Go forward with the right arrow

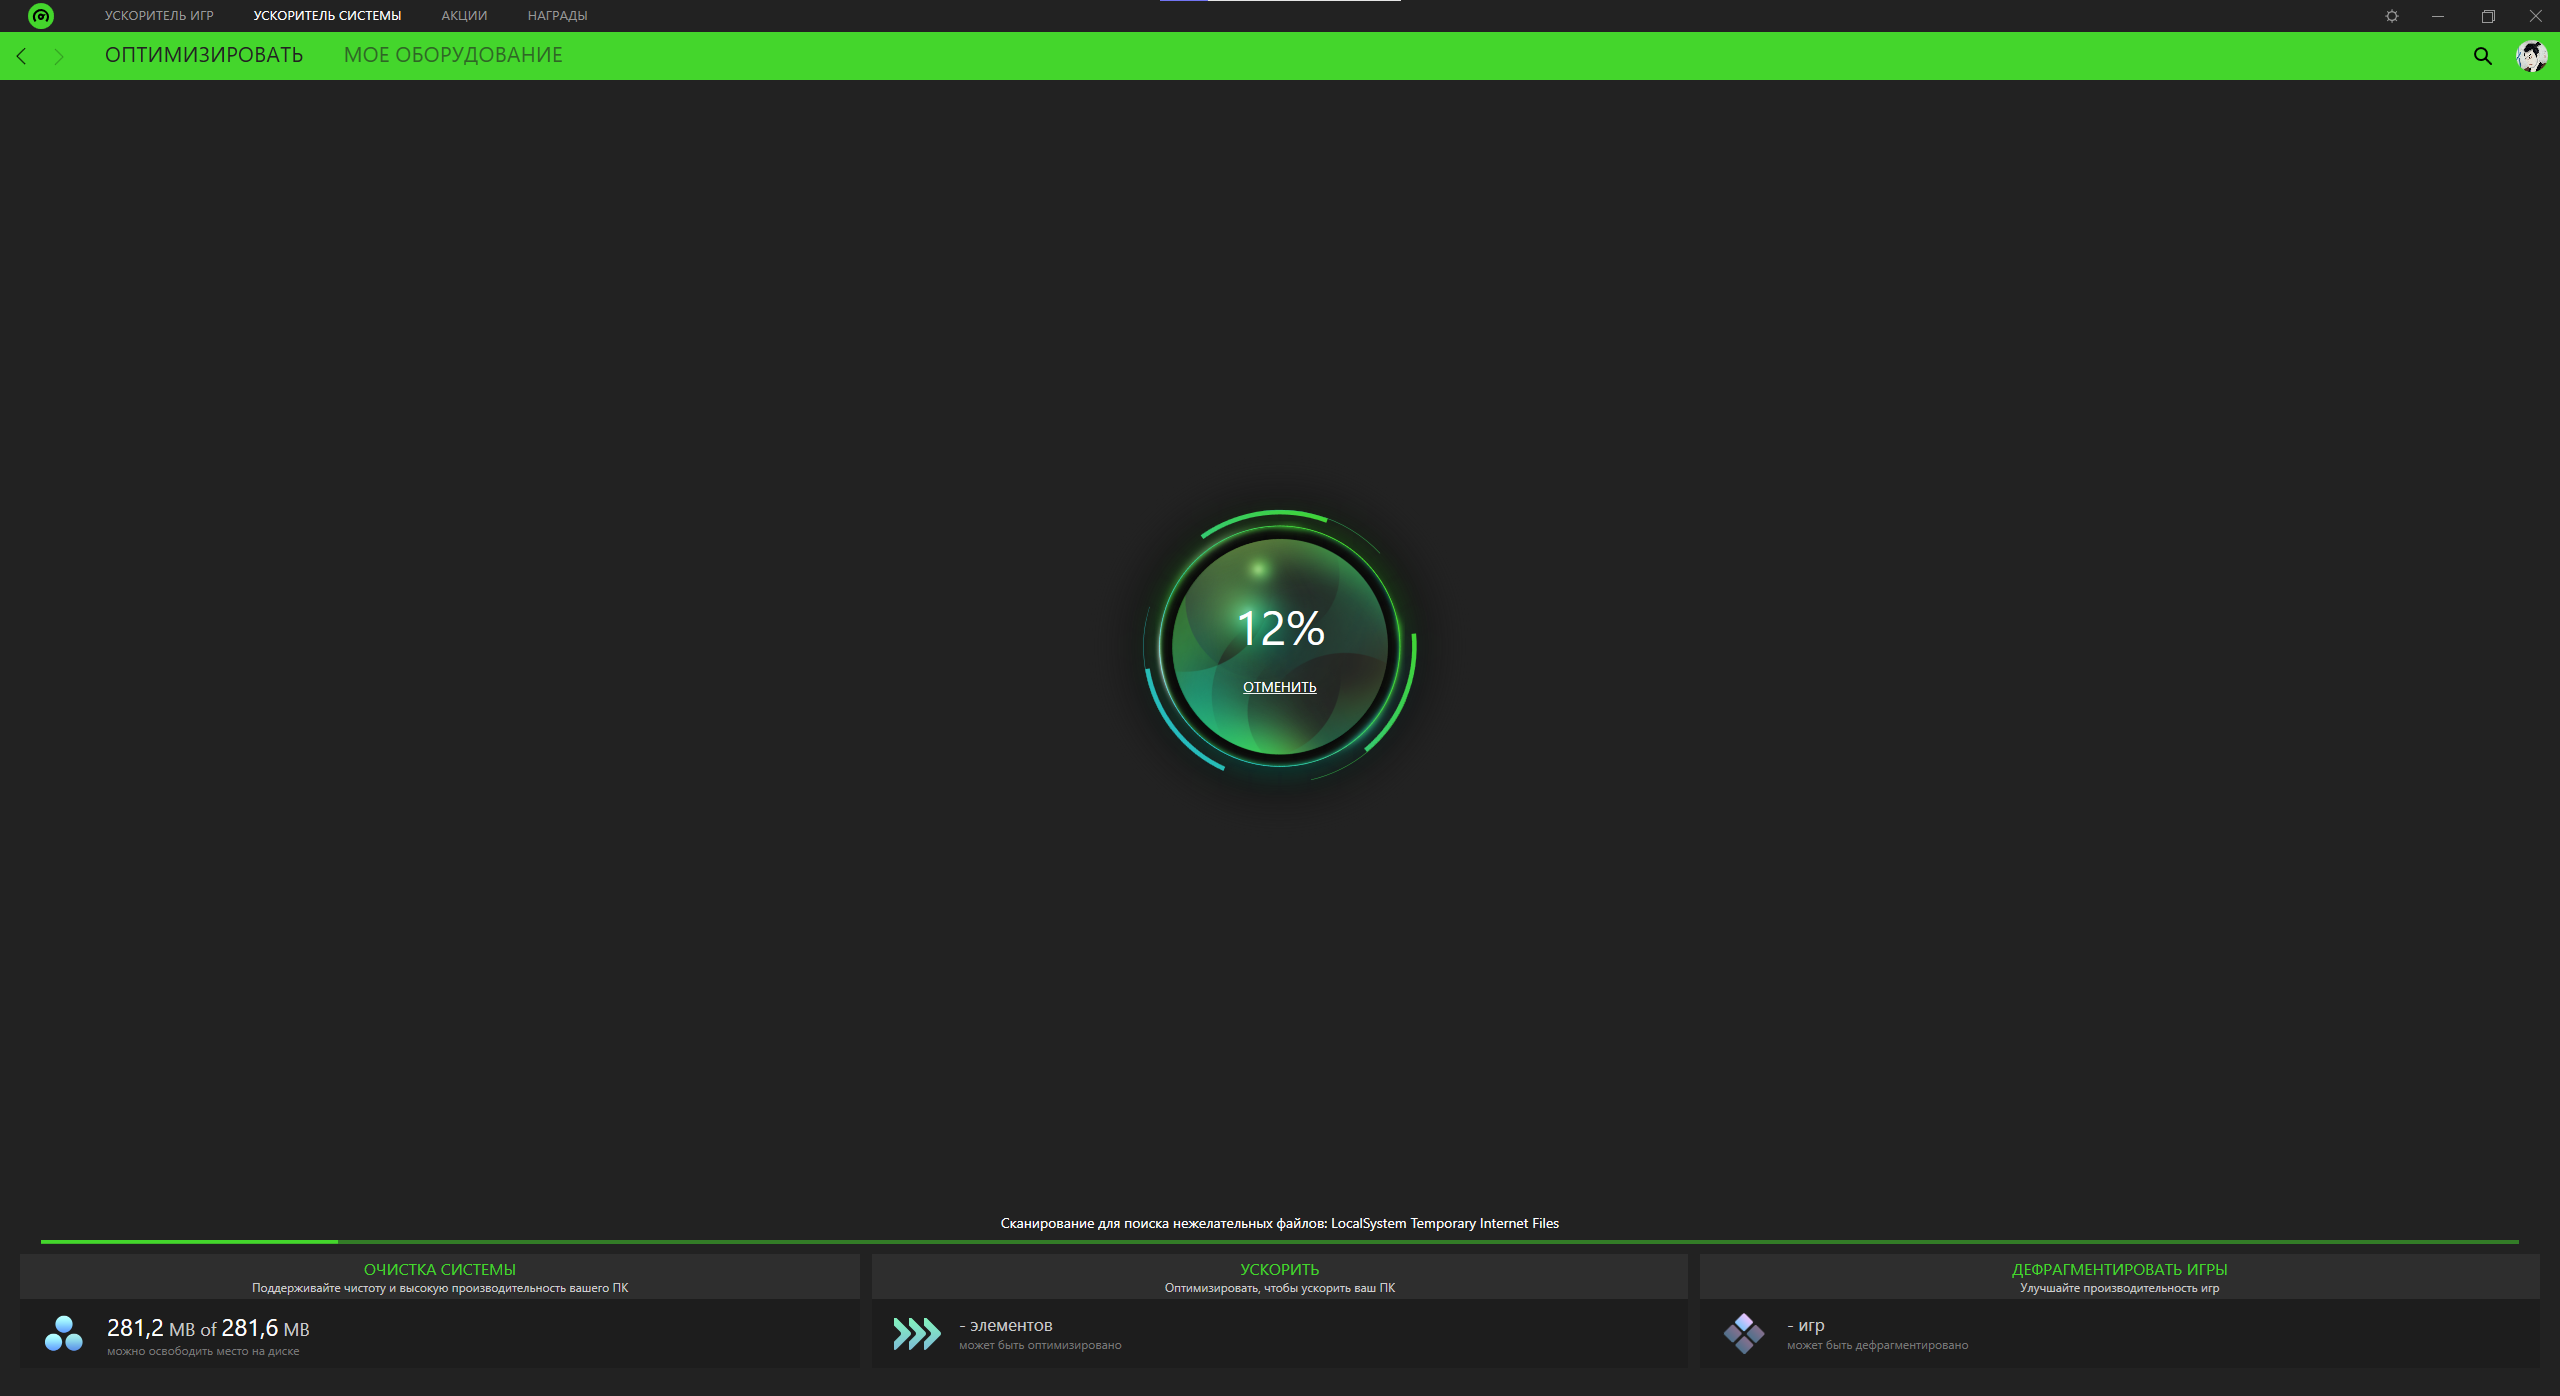pyautogui.click(x=59, y=57)
